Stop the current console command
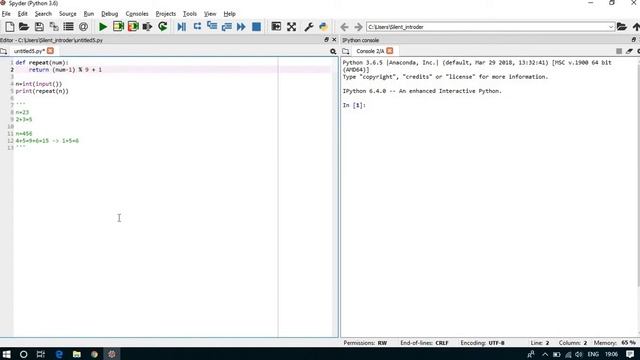 [619, 51]
